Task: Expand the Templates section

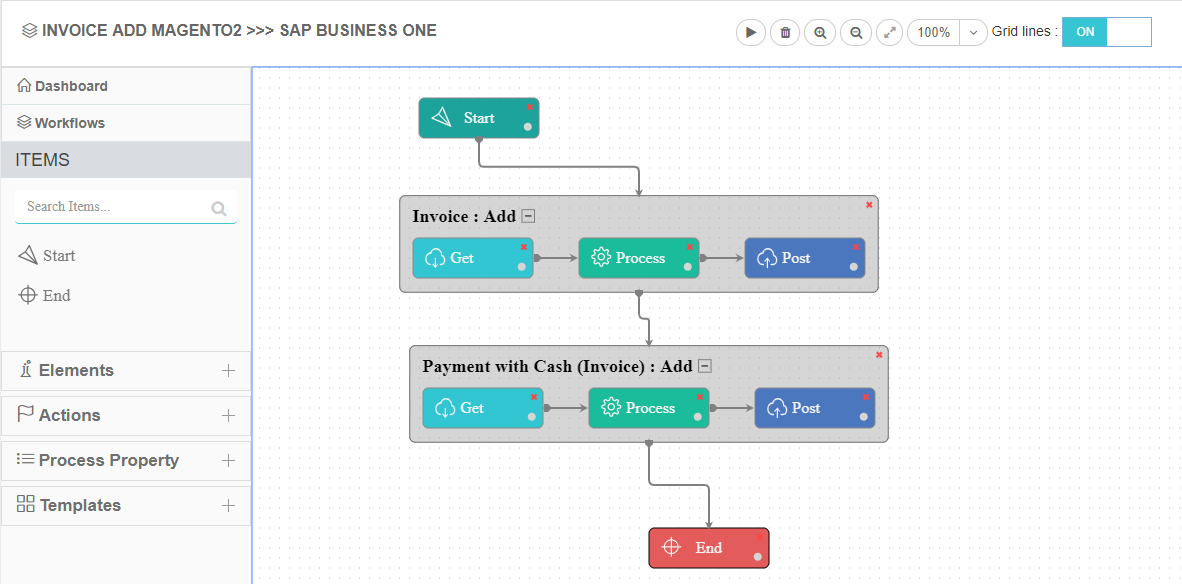Action: [228, 505]
